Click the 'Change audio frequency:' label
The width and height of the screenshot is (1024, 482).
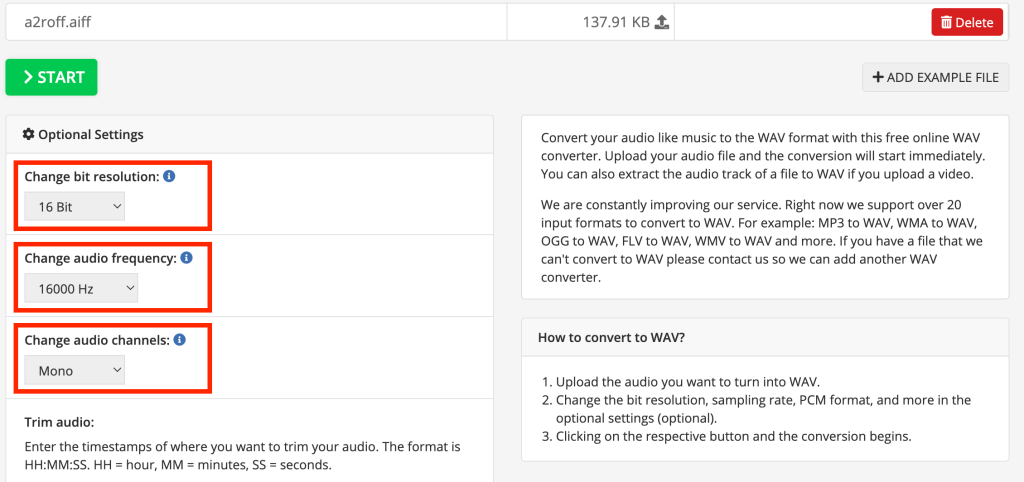pyautogui.click(x=100, y=259)
